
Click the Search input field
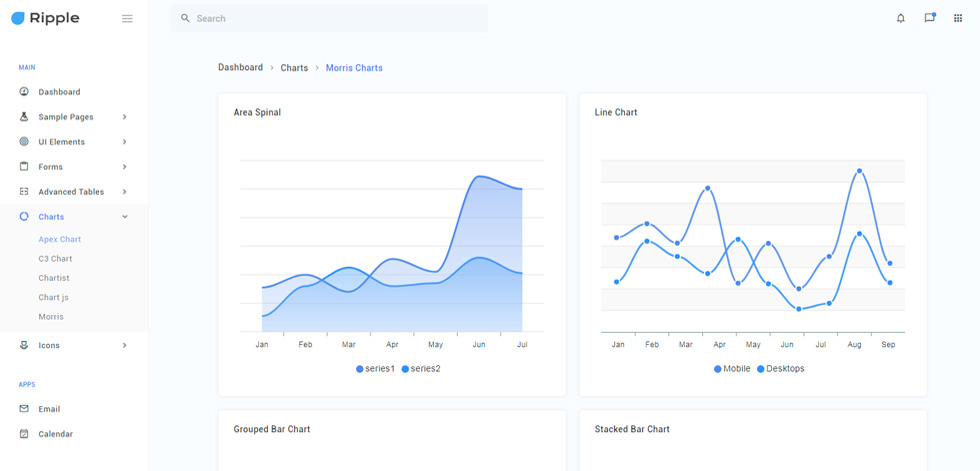[x=329, y=19]
